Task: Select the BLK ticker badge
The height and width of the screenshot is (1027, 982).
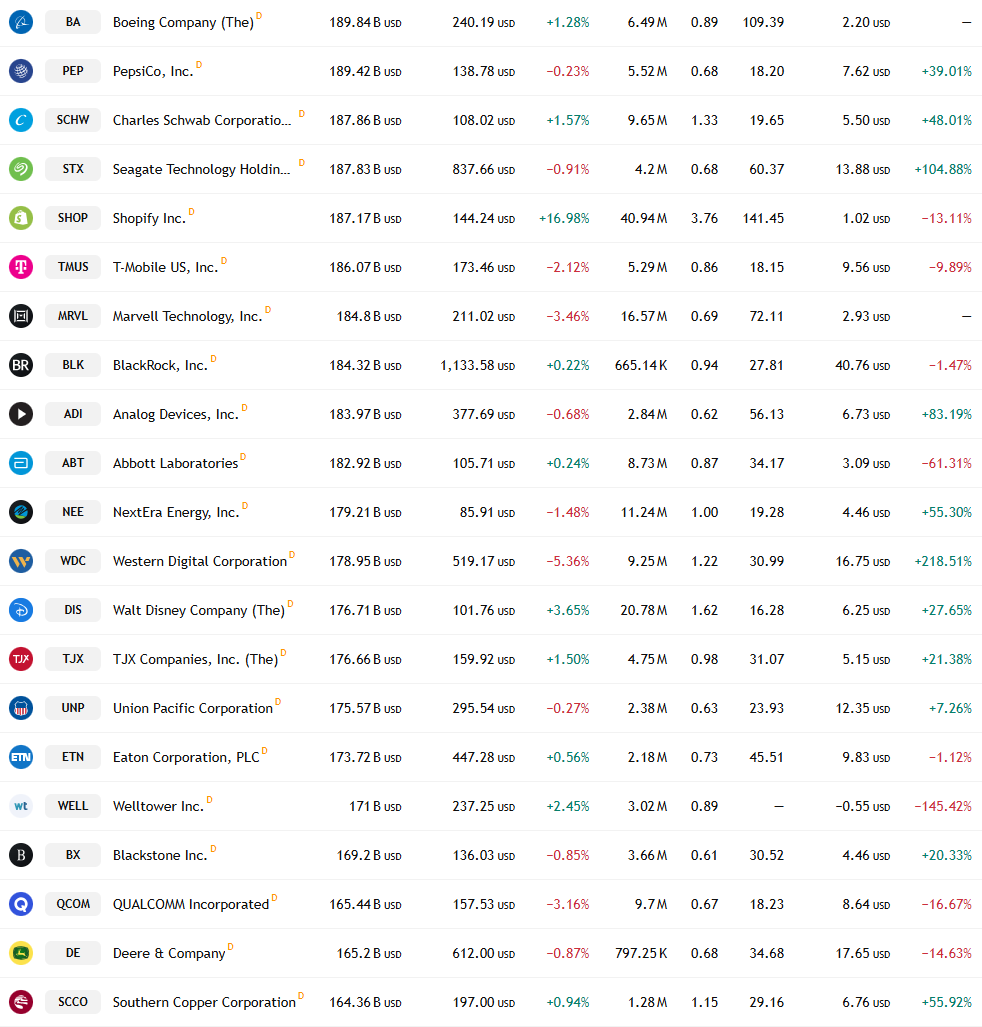Action: pyautogui.click(x=73, y=365)
